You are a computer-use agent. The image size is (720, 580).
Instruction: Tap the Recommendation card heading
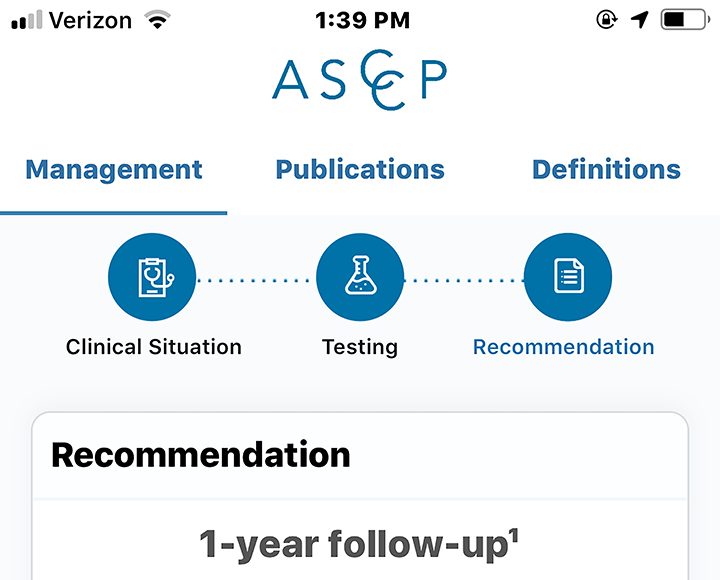201,455
